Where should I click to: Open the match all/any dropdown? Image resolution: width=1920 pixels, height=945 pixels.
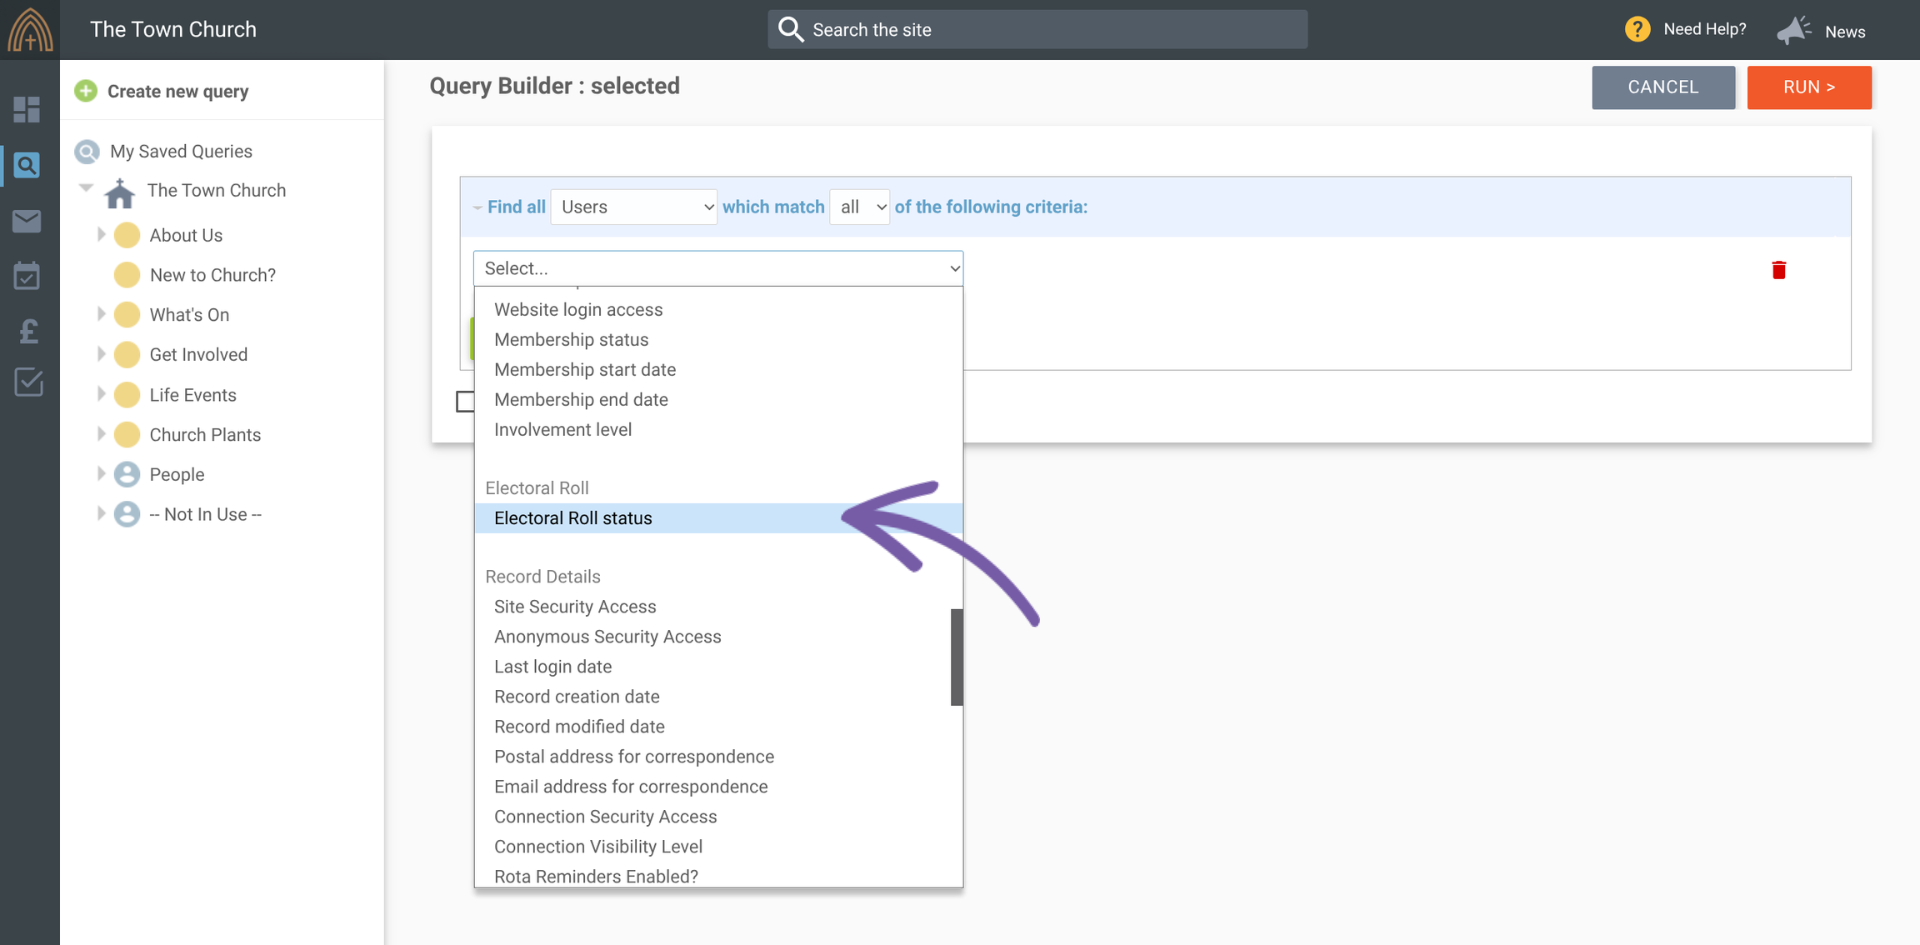pos(859,207)
